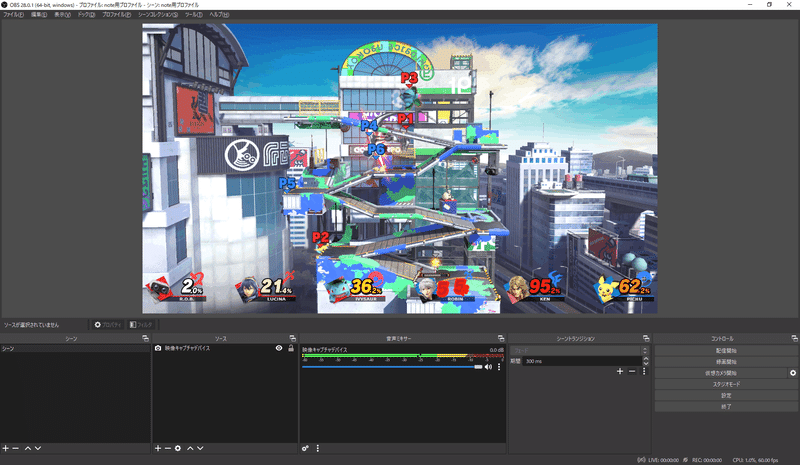Click the 0.0 dB audio level label

pyautogui.click(x=496, y=350)
